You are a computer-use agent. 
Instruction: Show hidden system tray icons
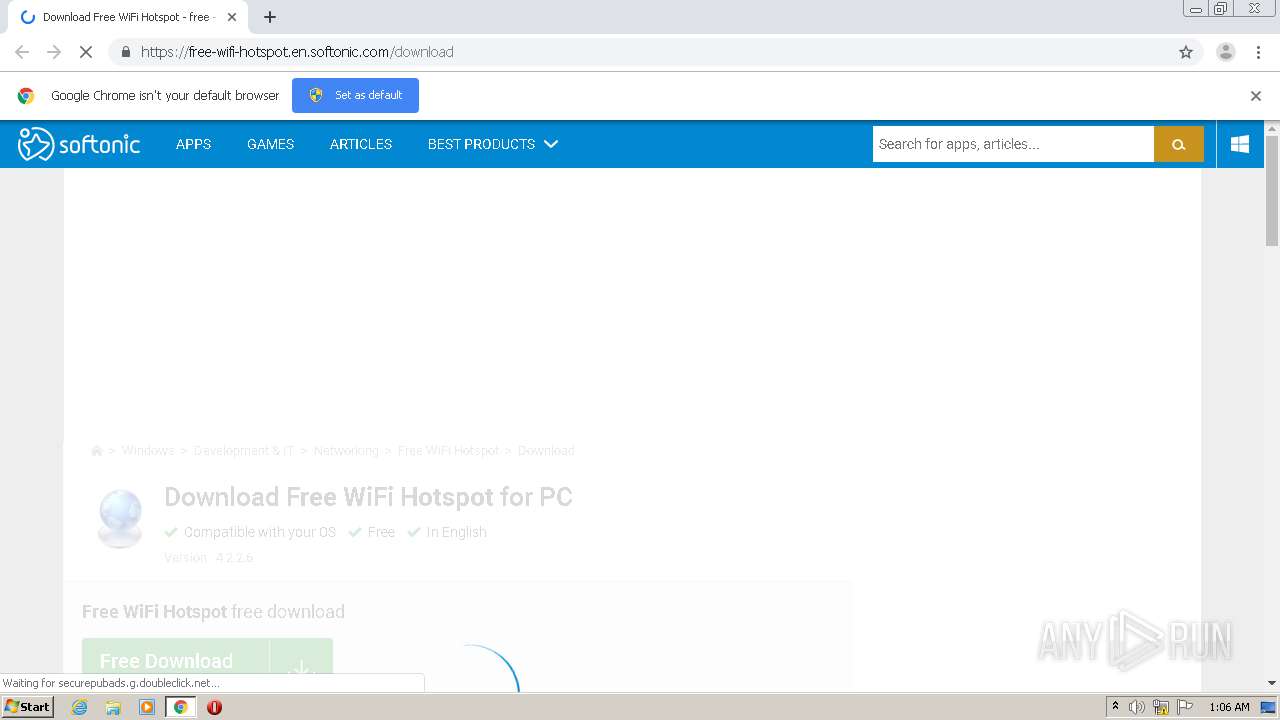pyautogui.click(x=1115, y=707)
